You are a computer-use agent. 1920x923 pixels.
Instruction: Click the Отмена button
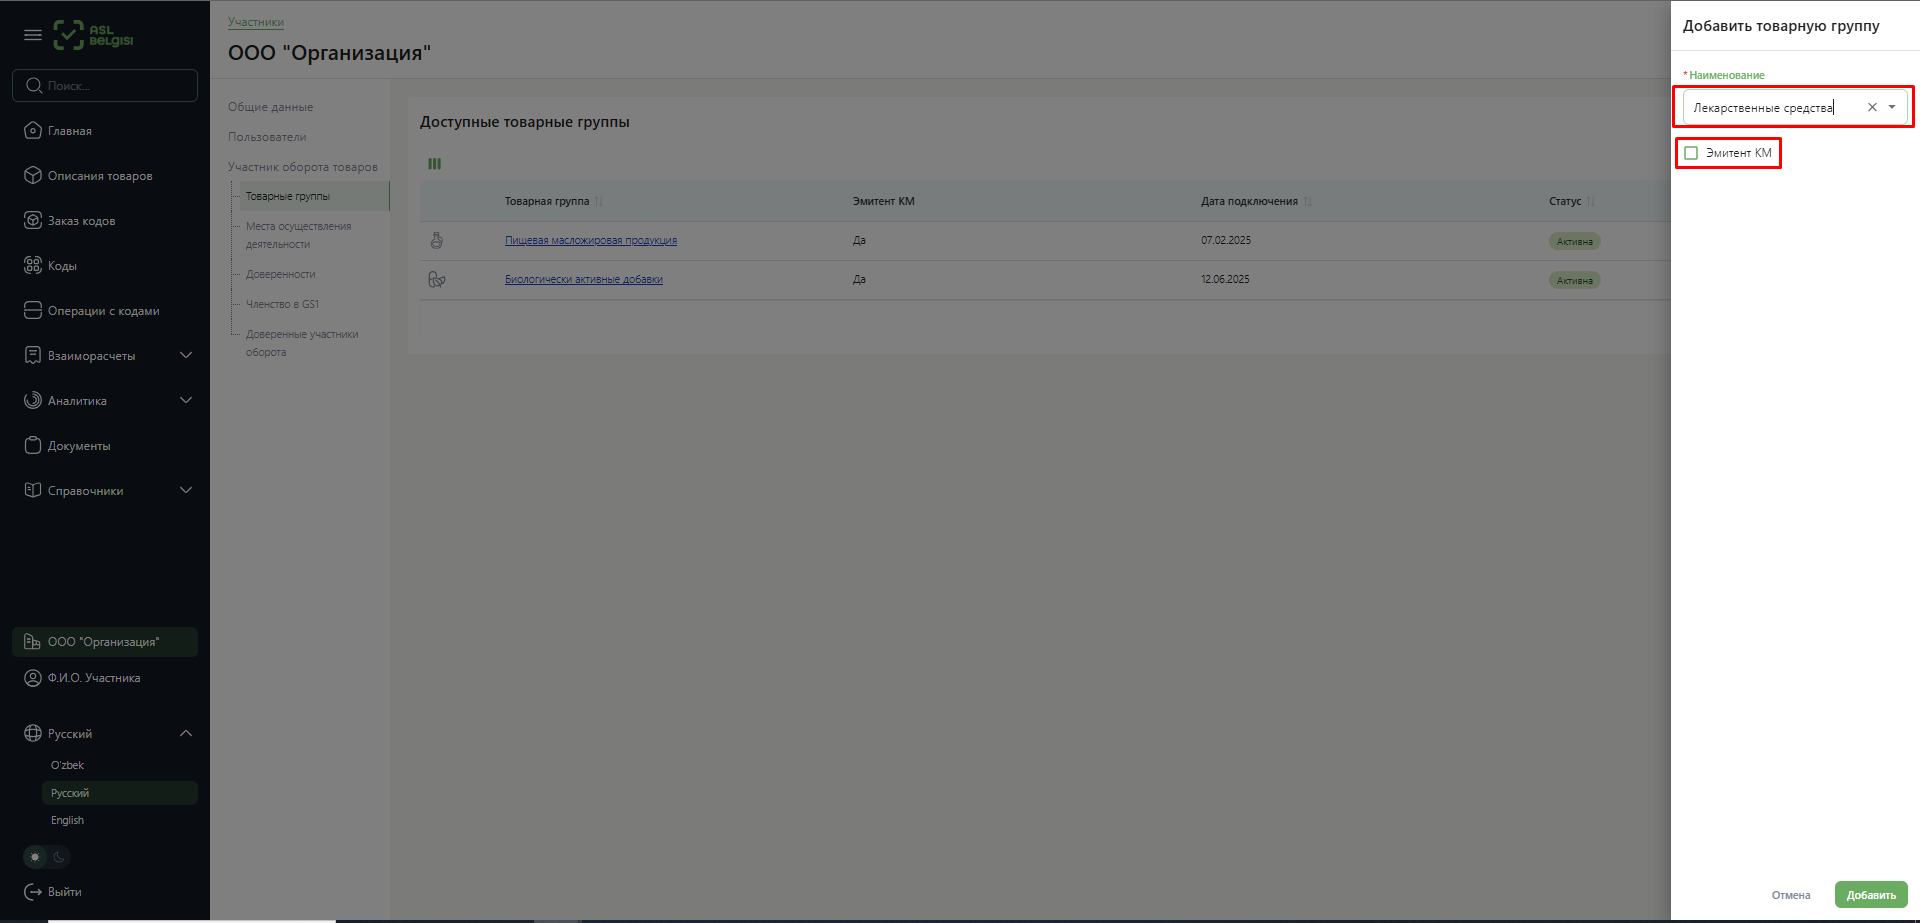(x=1791, y=895)
